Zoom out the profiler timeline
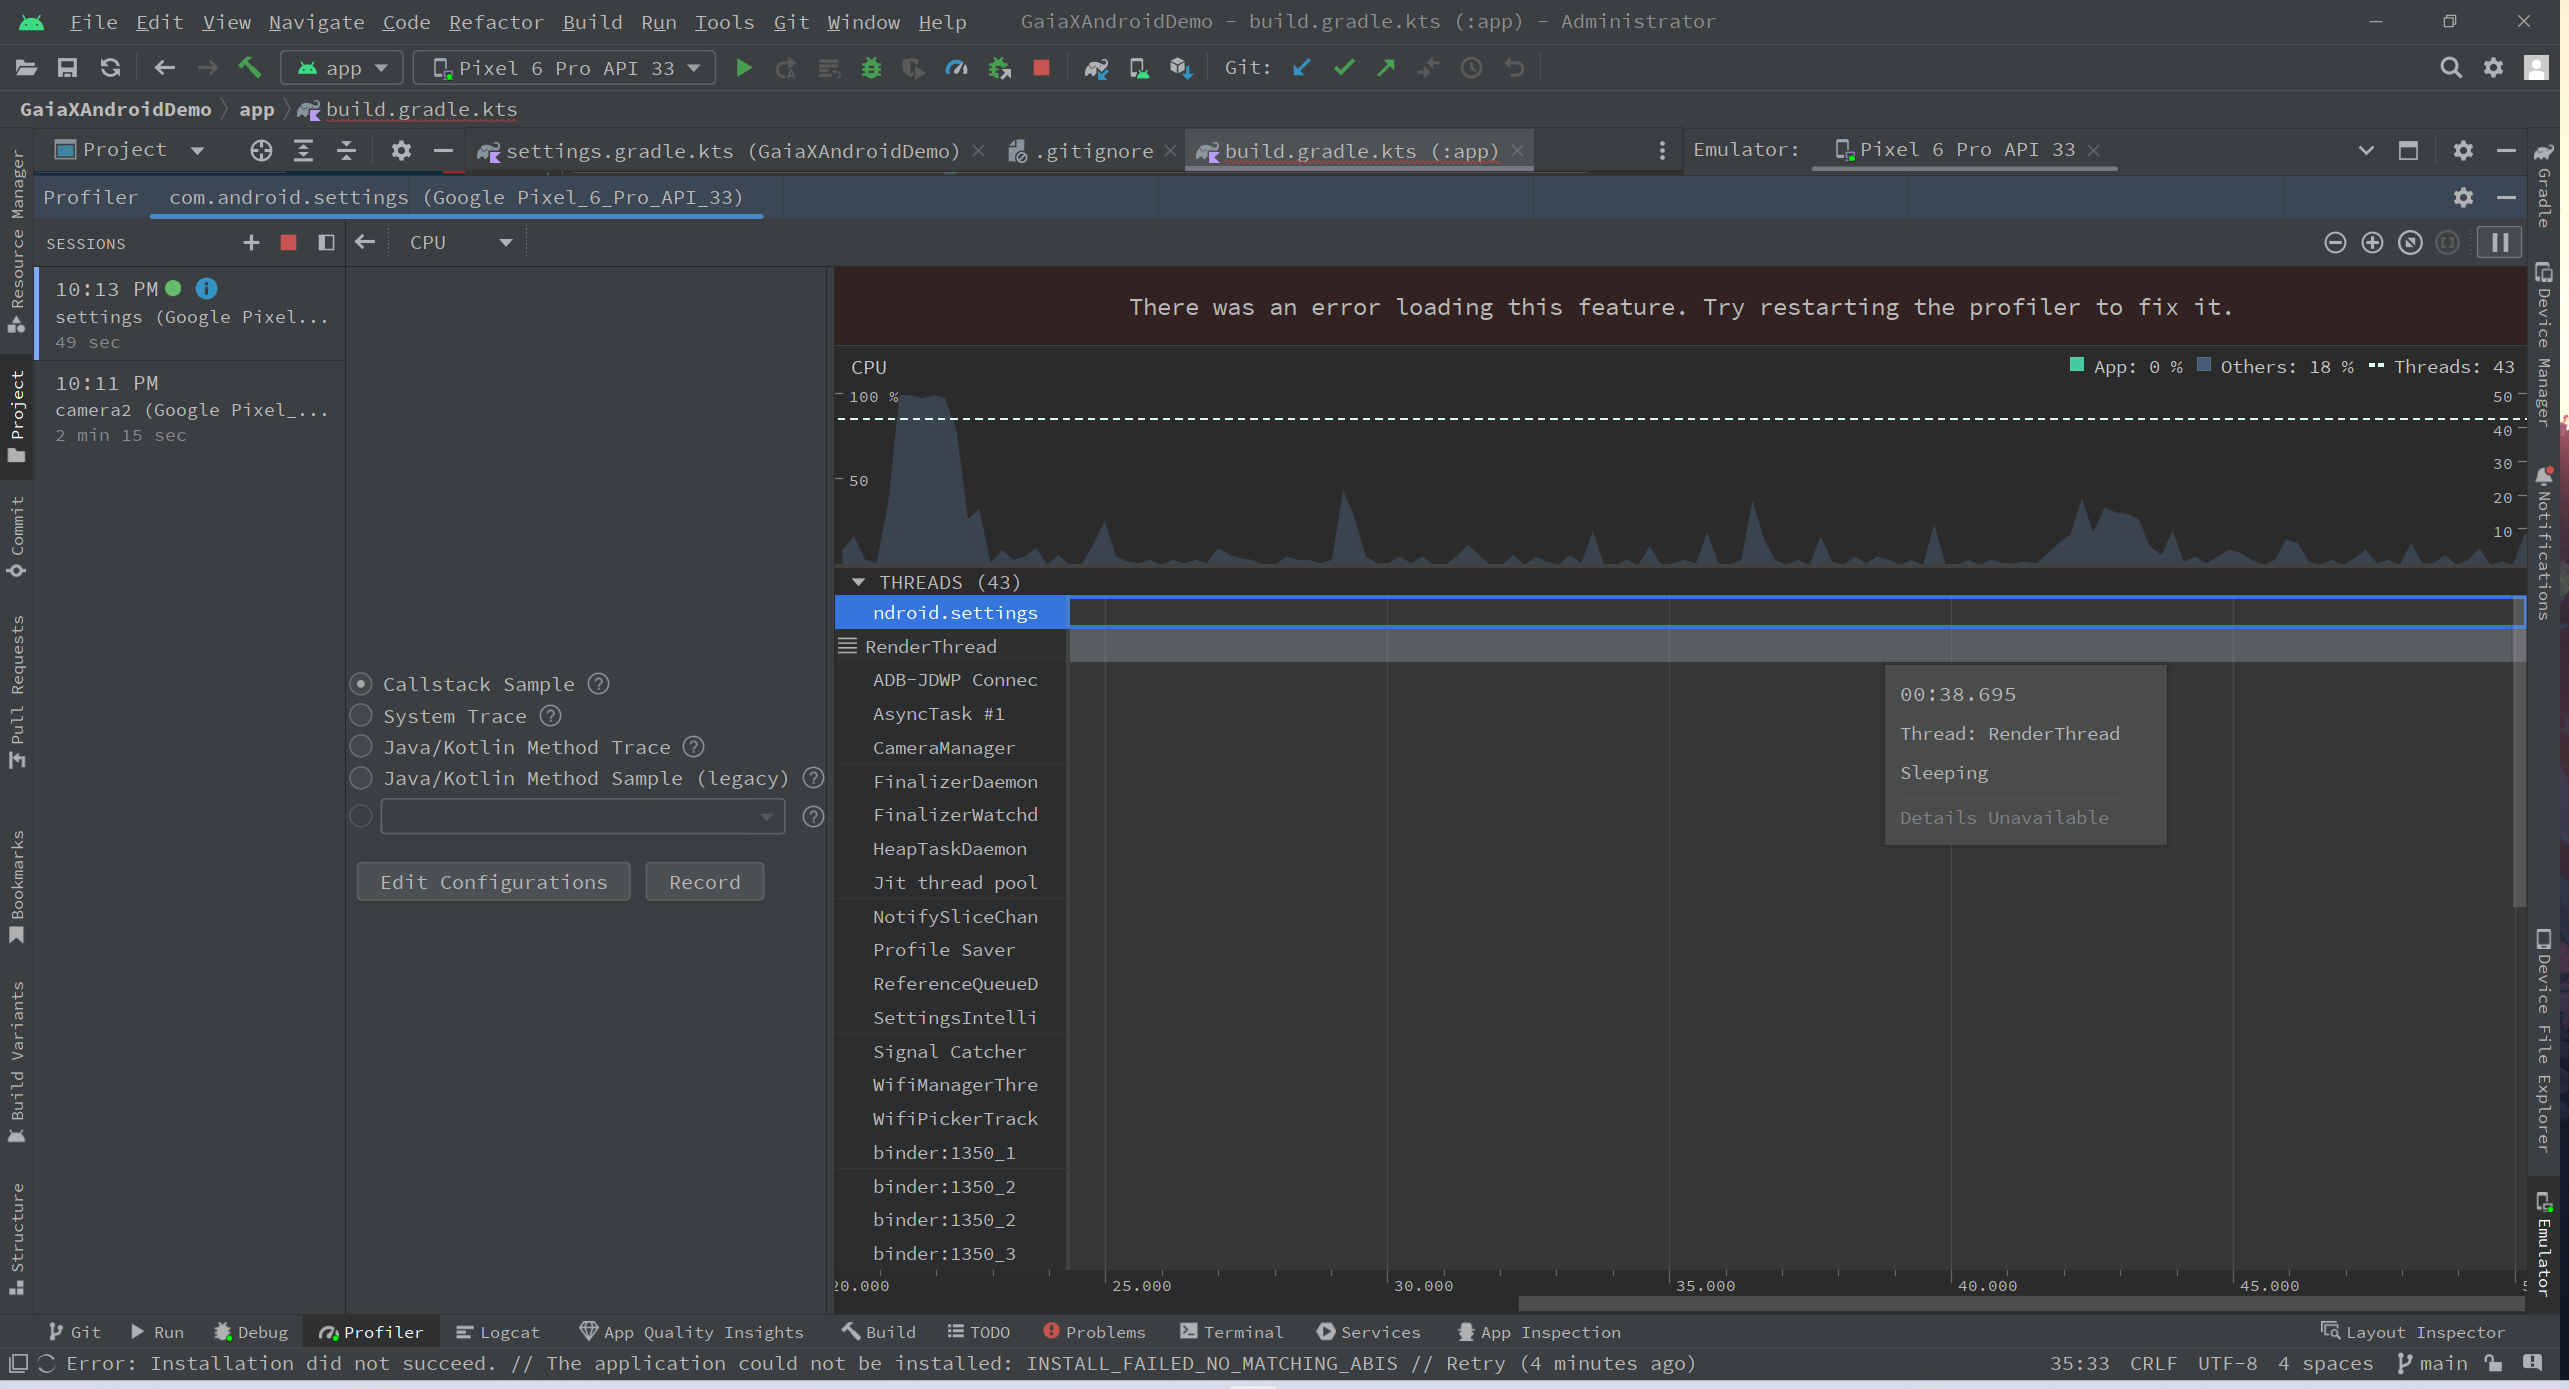Viewport: 2569px width, 1389px height. tap(2334, 243)
